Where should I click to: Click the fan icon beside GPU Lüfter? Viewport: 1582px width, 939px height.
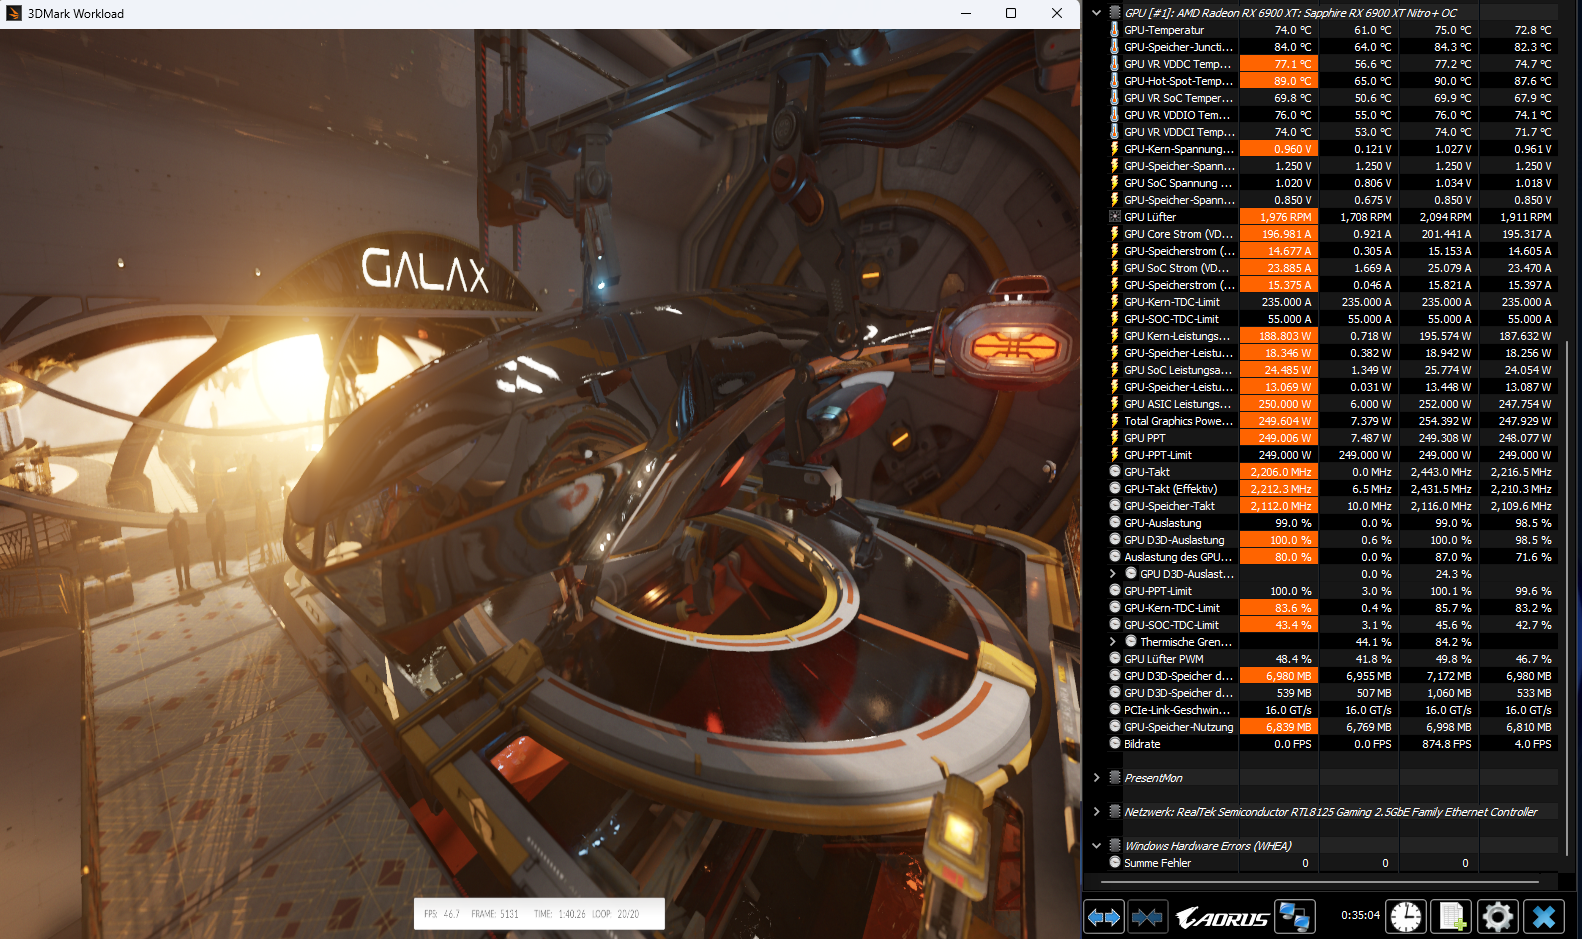pos(1114,217)
